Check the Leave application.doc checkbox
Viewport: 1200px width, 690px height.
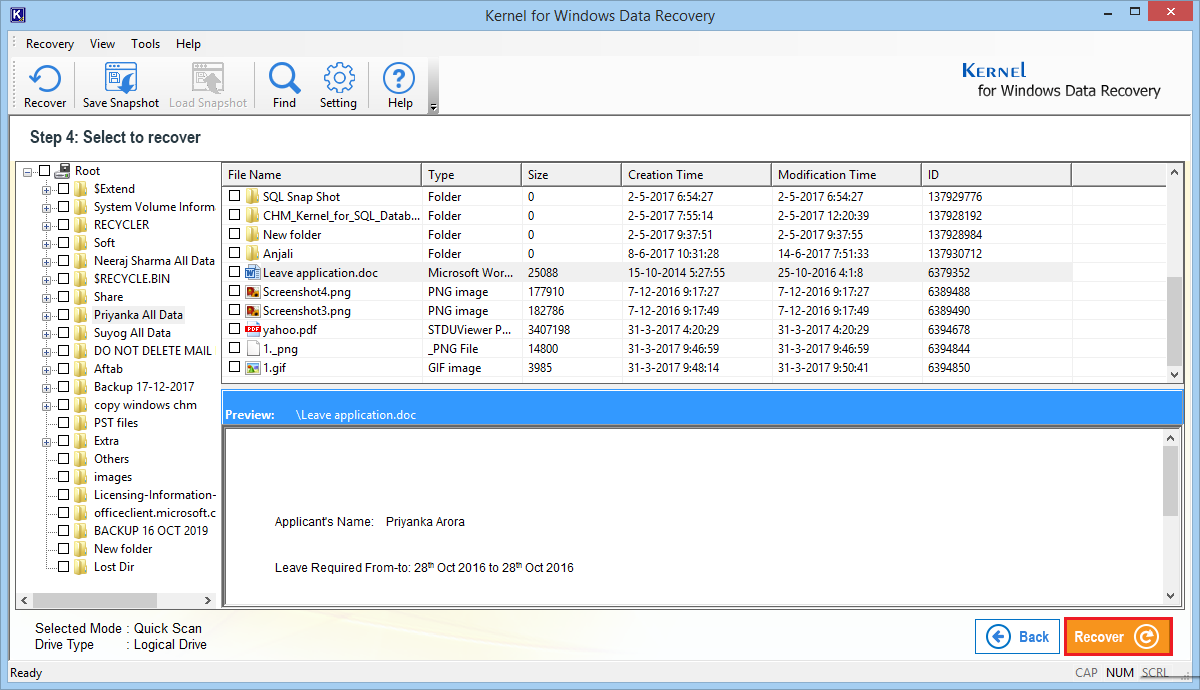tap(235, 273)
